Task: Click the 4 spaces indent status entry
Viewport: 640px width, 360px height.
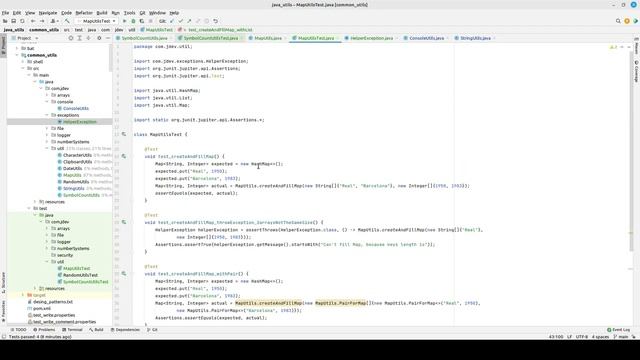Action: [x=600, y=337]
